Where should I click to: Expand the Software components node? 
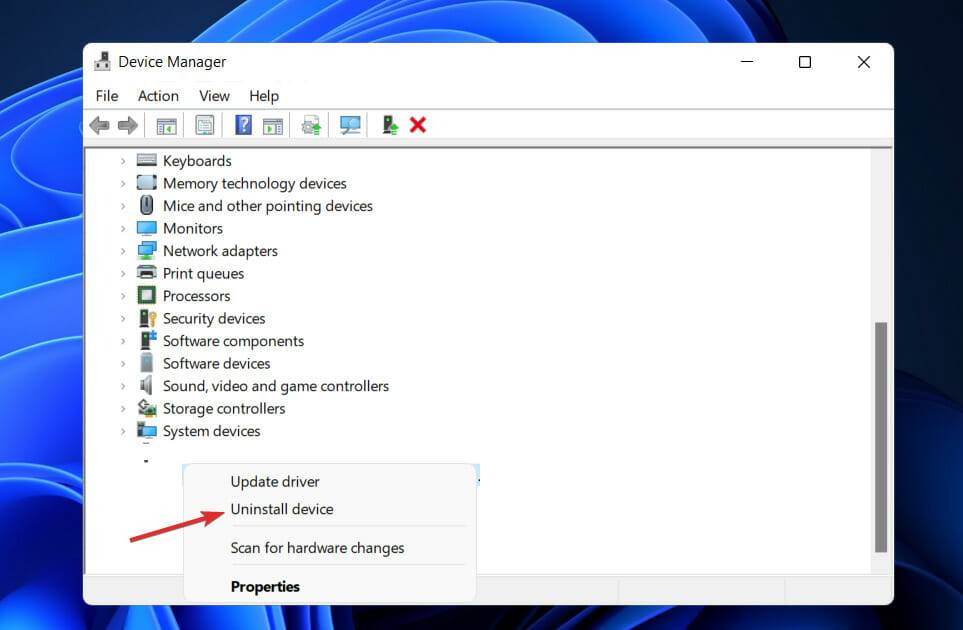123,341
